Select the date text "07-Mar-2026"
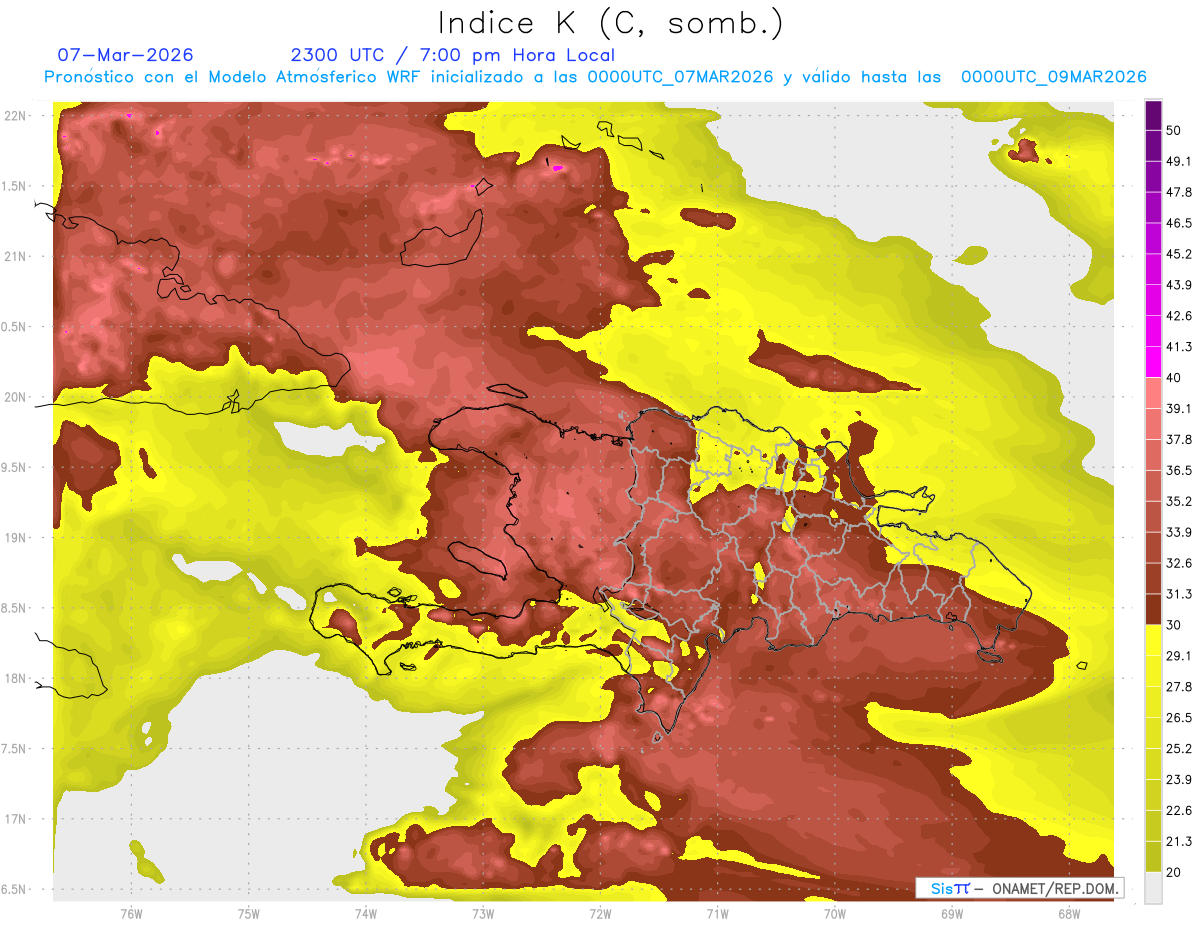1200x927 pixels. [x=125, y=55]
